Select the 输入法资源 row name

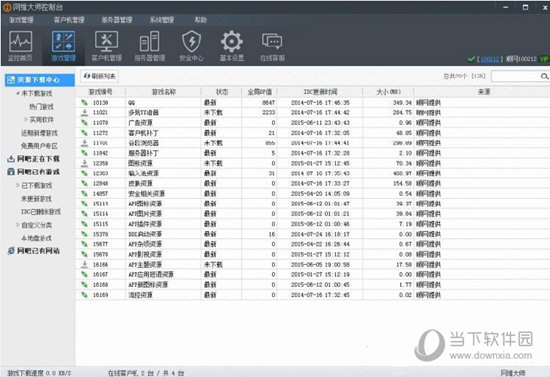point(143,173)
